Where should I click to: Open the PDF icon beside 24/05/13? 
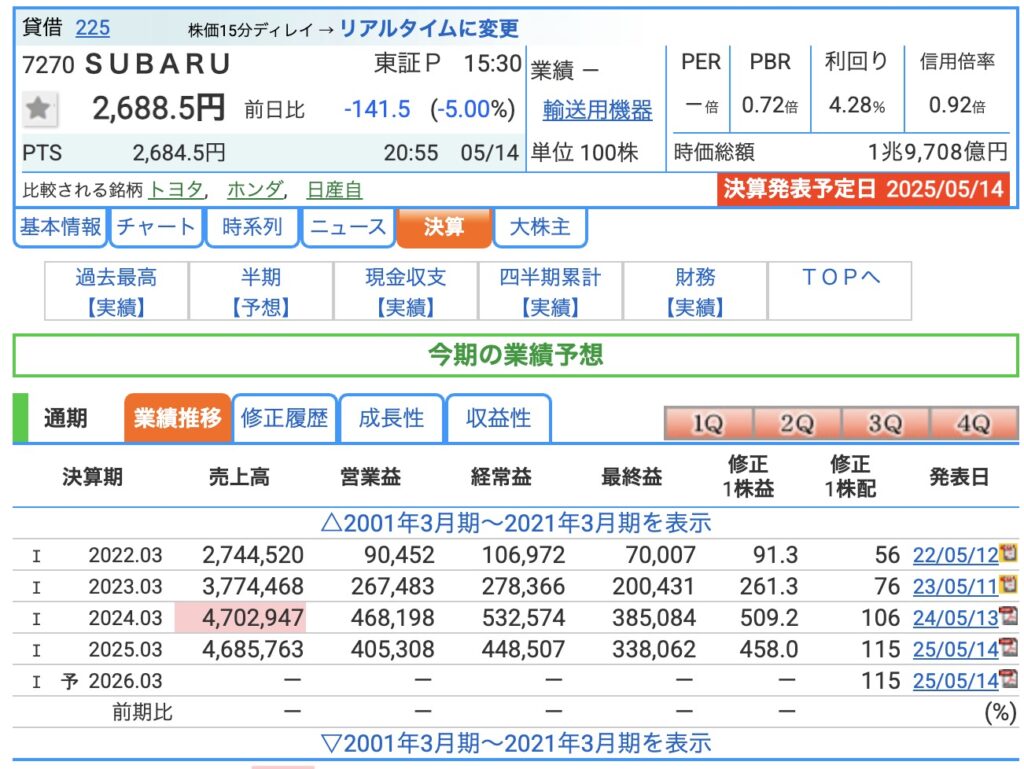coord(1009,616)
